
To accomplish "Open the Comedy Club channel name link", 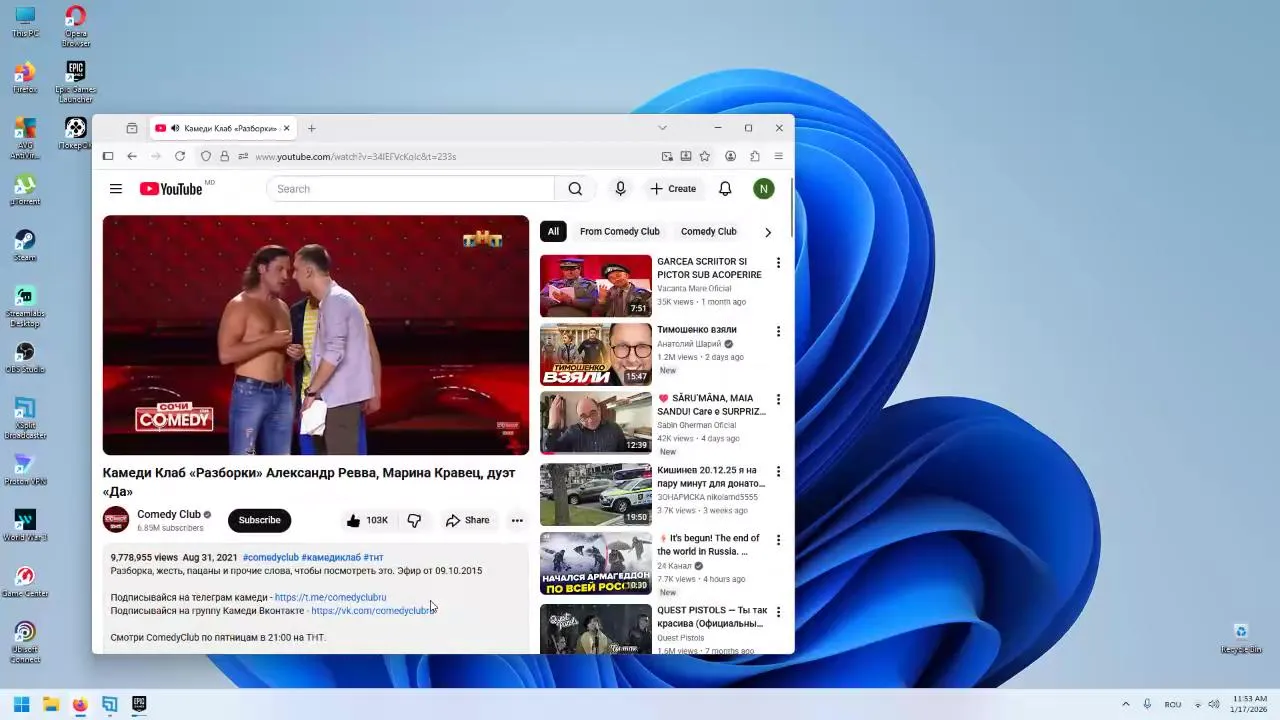I will coord(169,515).
